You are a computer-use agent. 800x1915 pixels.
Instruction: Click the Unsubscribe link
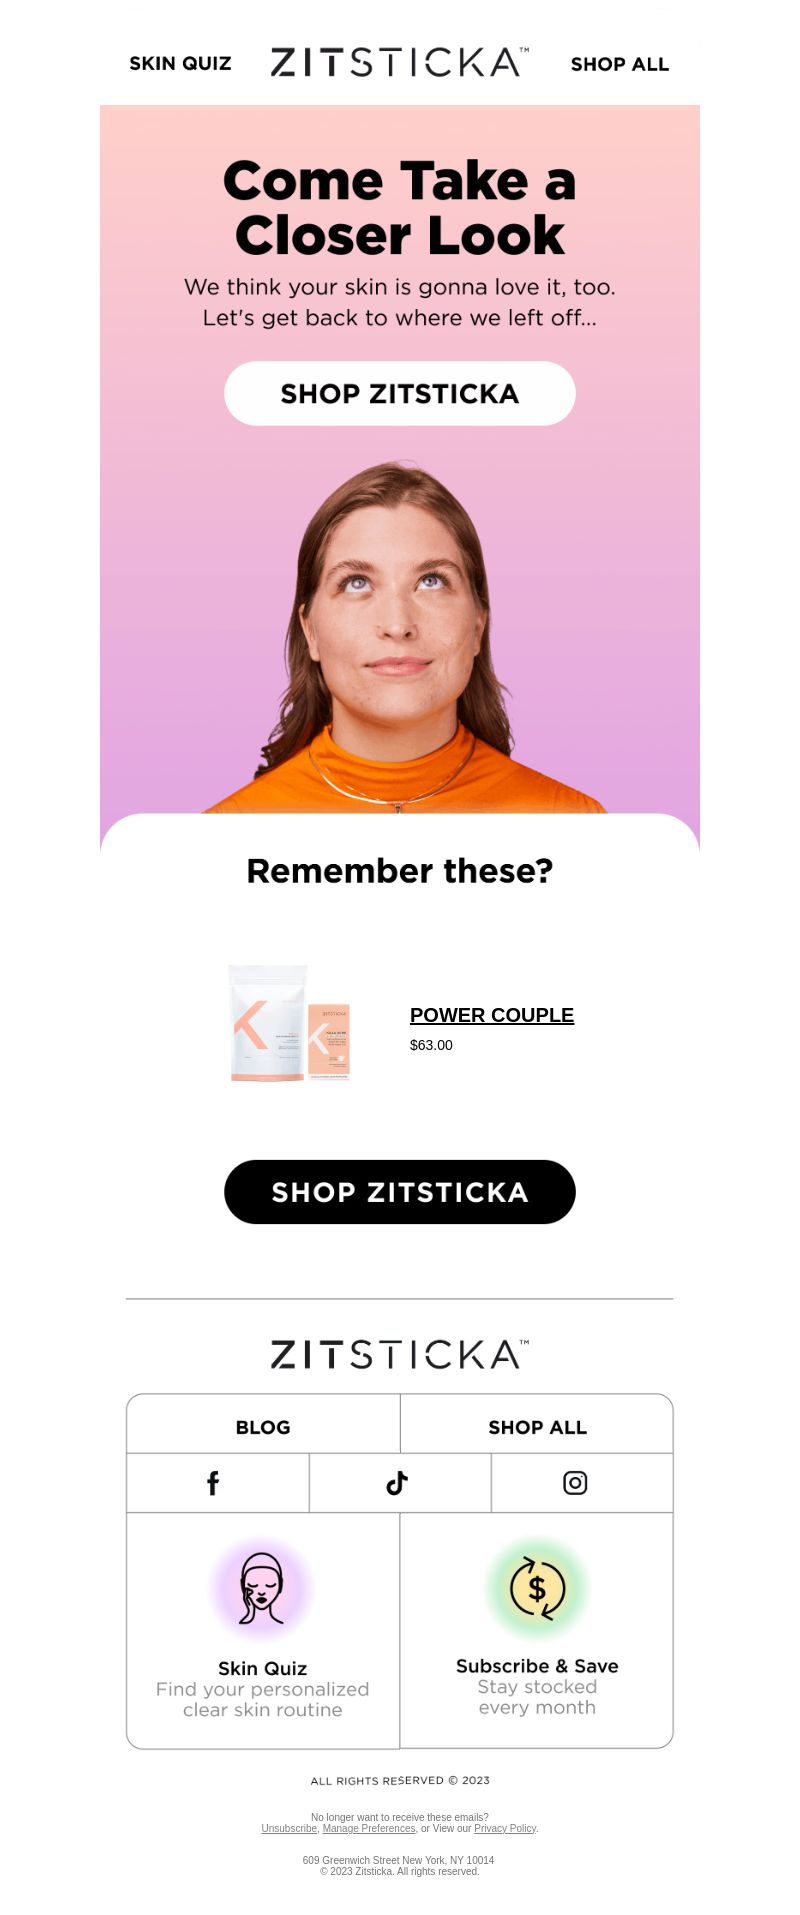(289, 1828)
